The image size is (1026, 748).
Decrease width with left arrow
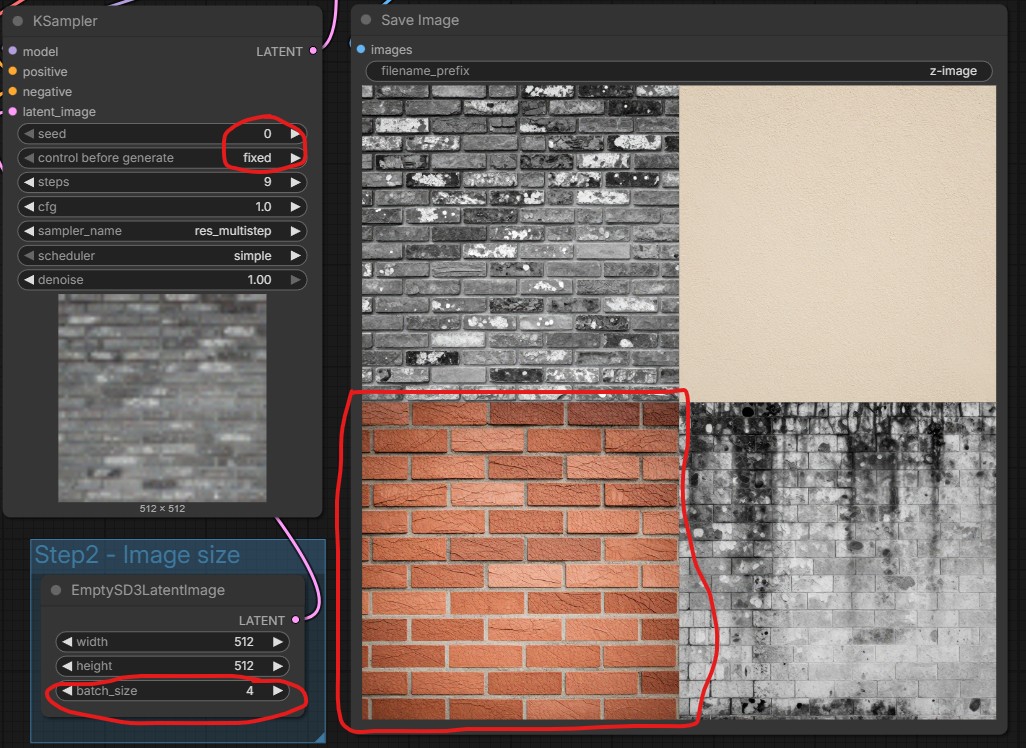pos(66,642)
